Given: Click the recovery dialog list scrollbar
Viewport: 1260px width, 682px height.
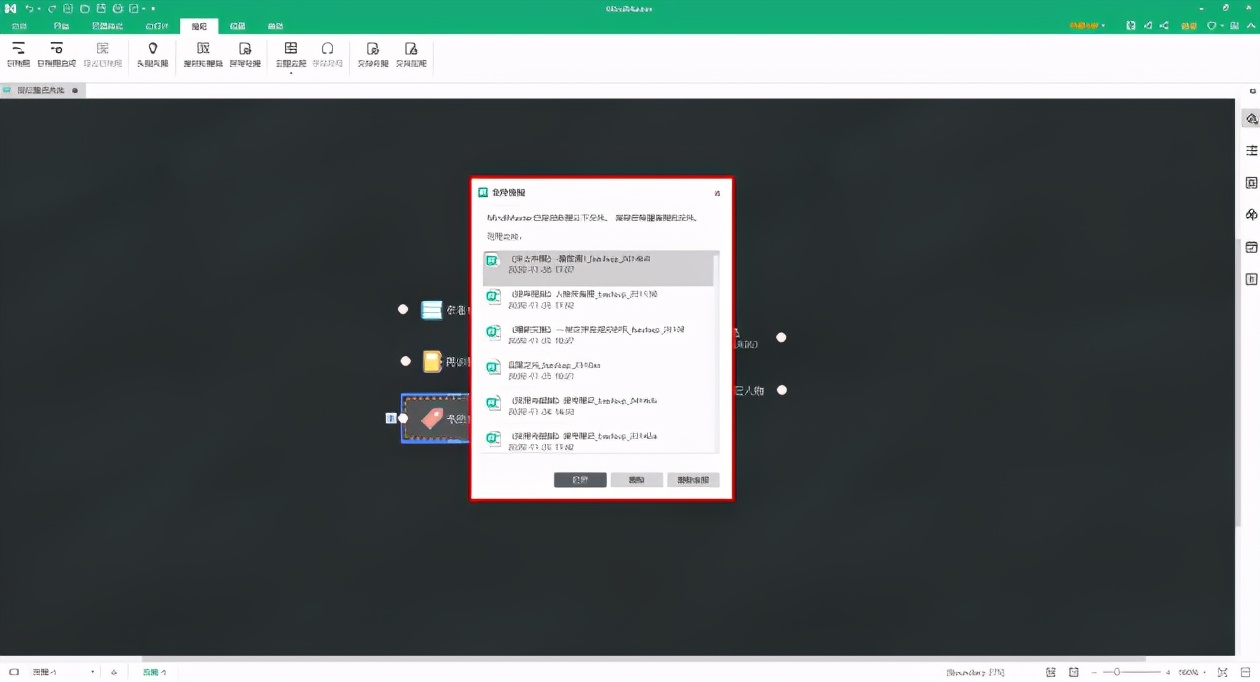Looking at the screenshot, I should [x=715, y=351].
